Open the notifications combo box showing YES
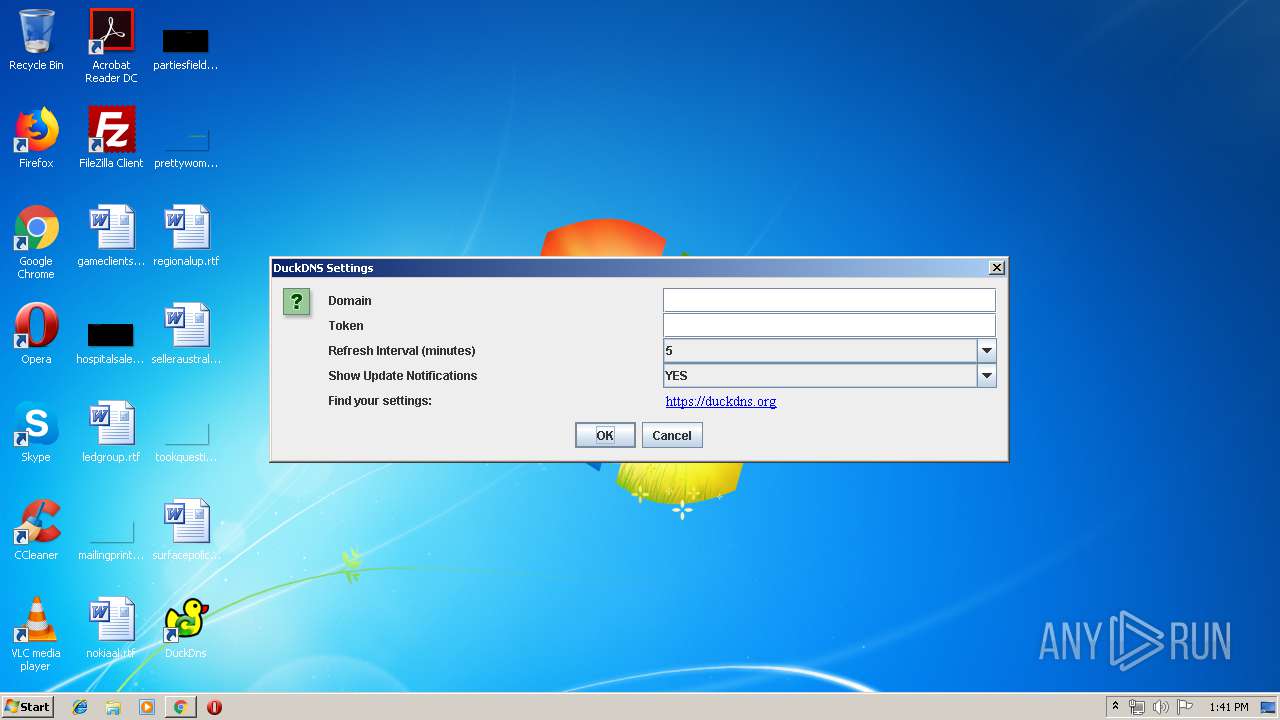Screen dimensions: 1280x720 (x=829, y=375)
